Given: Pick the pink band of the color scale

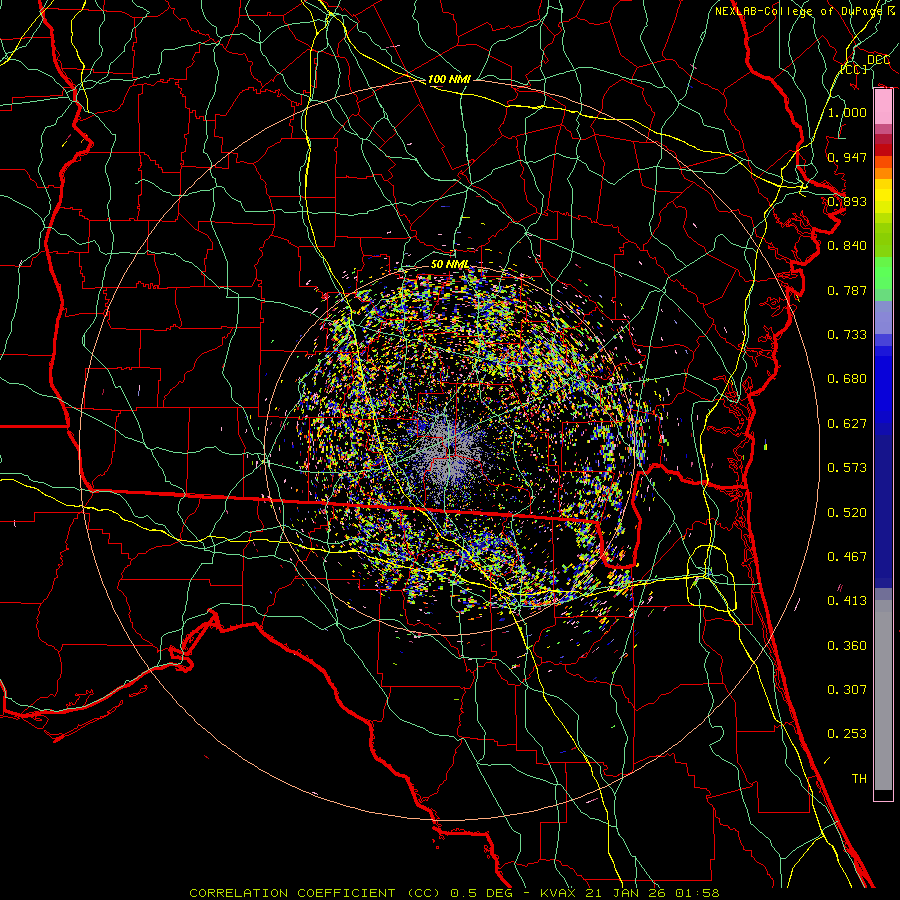Looking at the screenshot, I should tap(883, 107).
